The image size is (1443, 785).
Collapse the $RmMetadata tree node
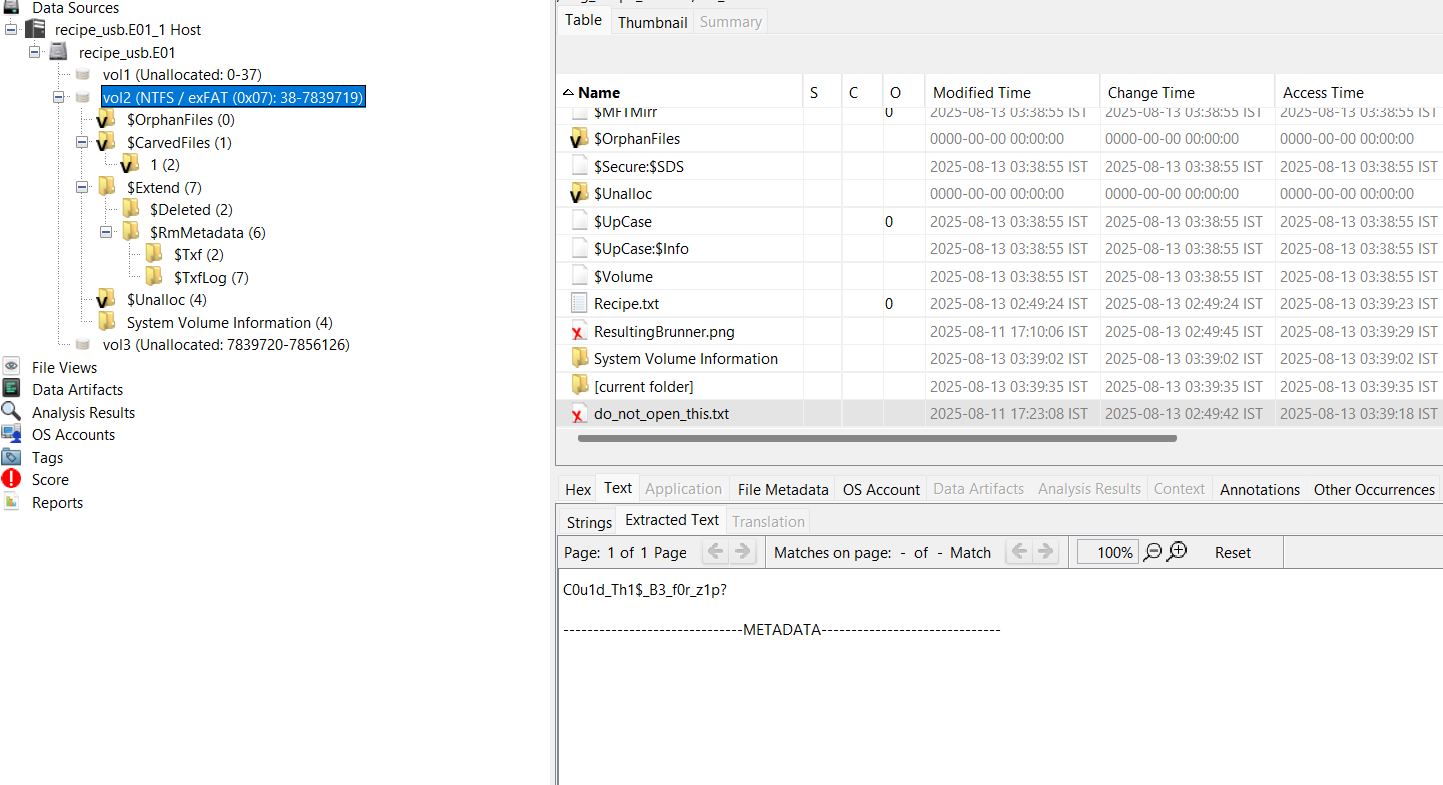[107, 231]
